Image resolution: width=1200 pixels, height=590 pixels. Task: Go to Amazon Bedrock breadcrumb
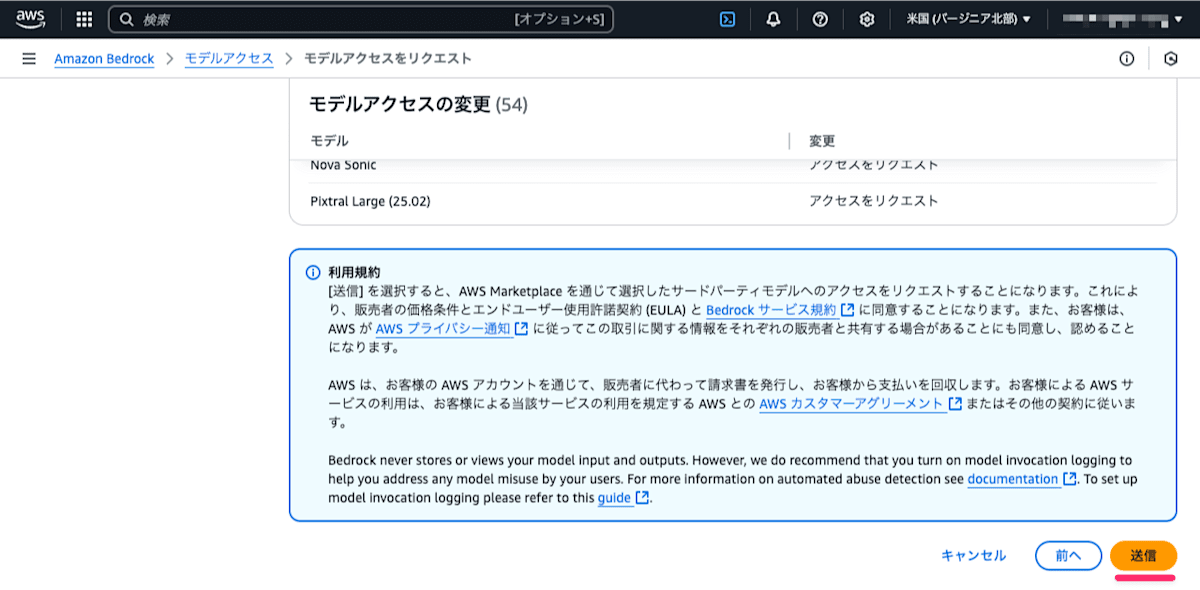point(104,59)
